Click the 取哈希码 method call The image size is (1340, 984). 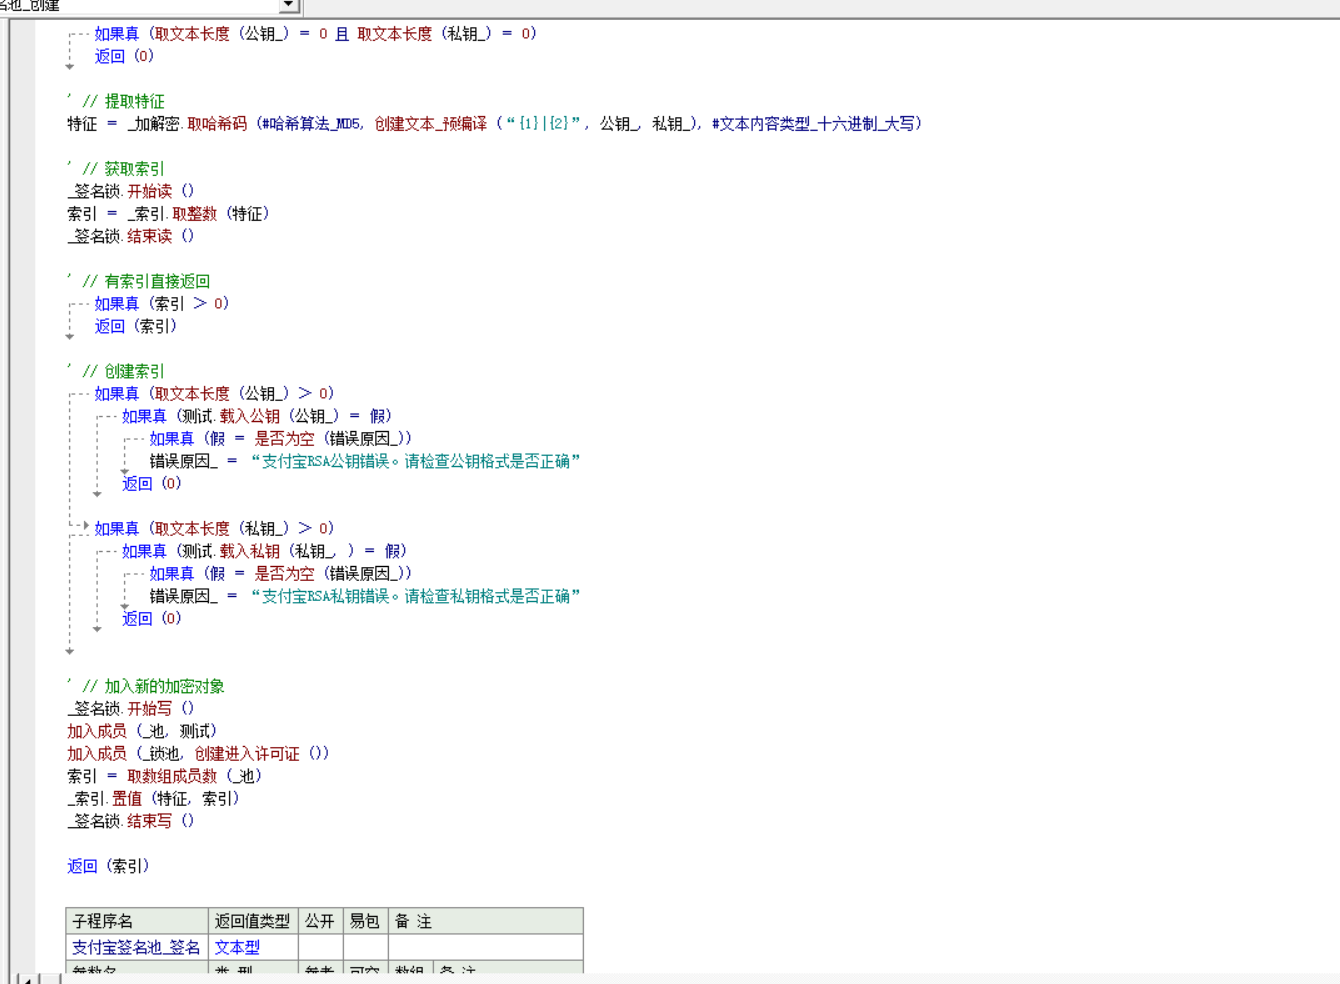tap(217, 124)
